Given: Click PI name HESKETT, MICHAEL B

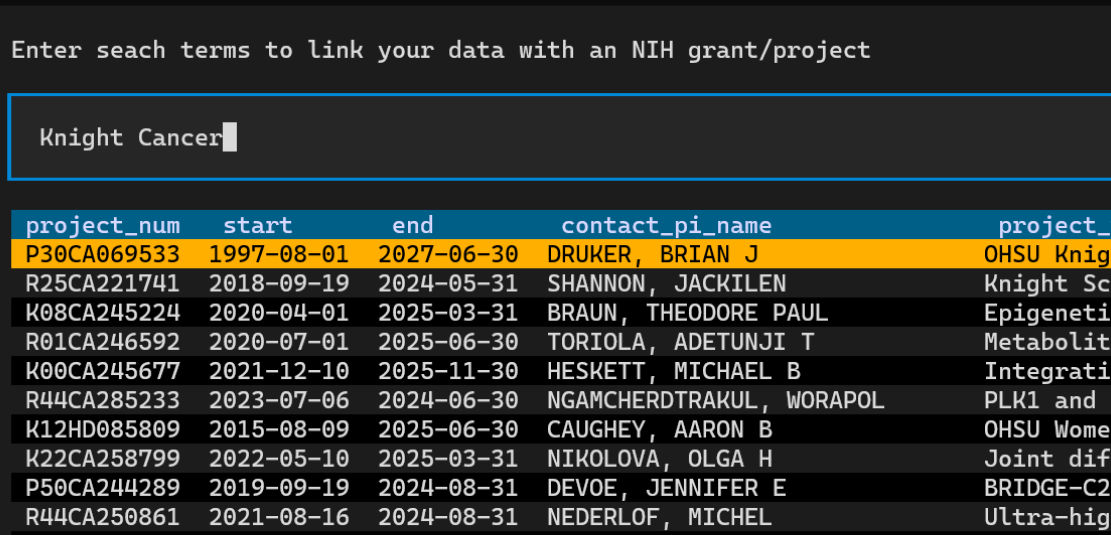Looking at the screenshot, I should [x=673, y=372].
